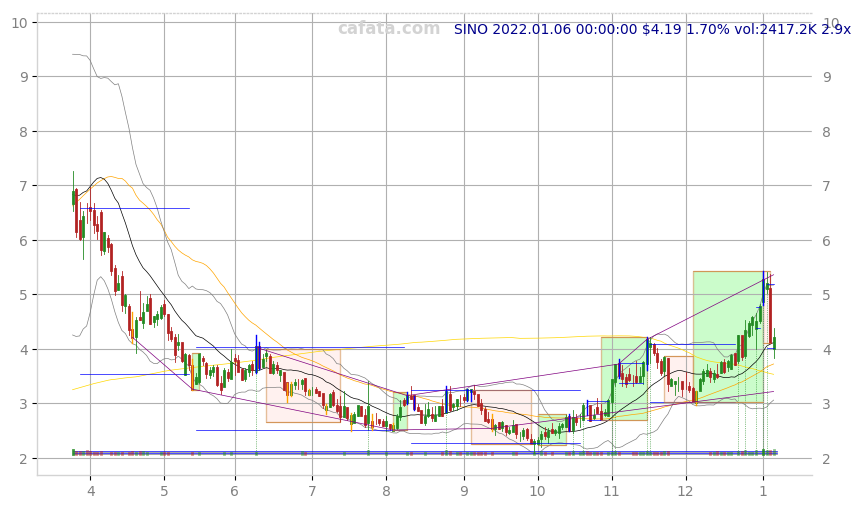This screenshot has height=509, width=861.
Task: Click the month 6 label on the time axis
Action: [x=235, y=491]
